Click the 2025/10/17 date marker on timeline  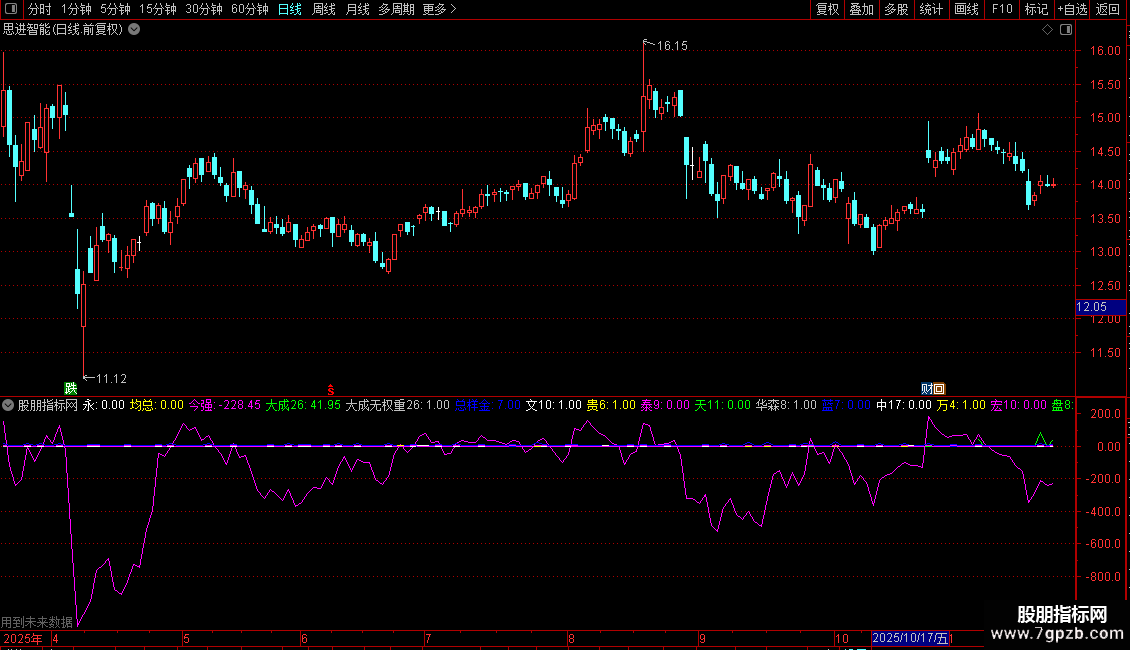pos(910,638)
